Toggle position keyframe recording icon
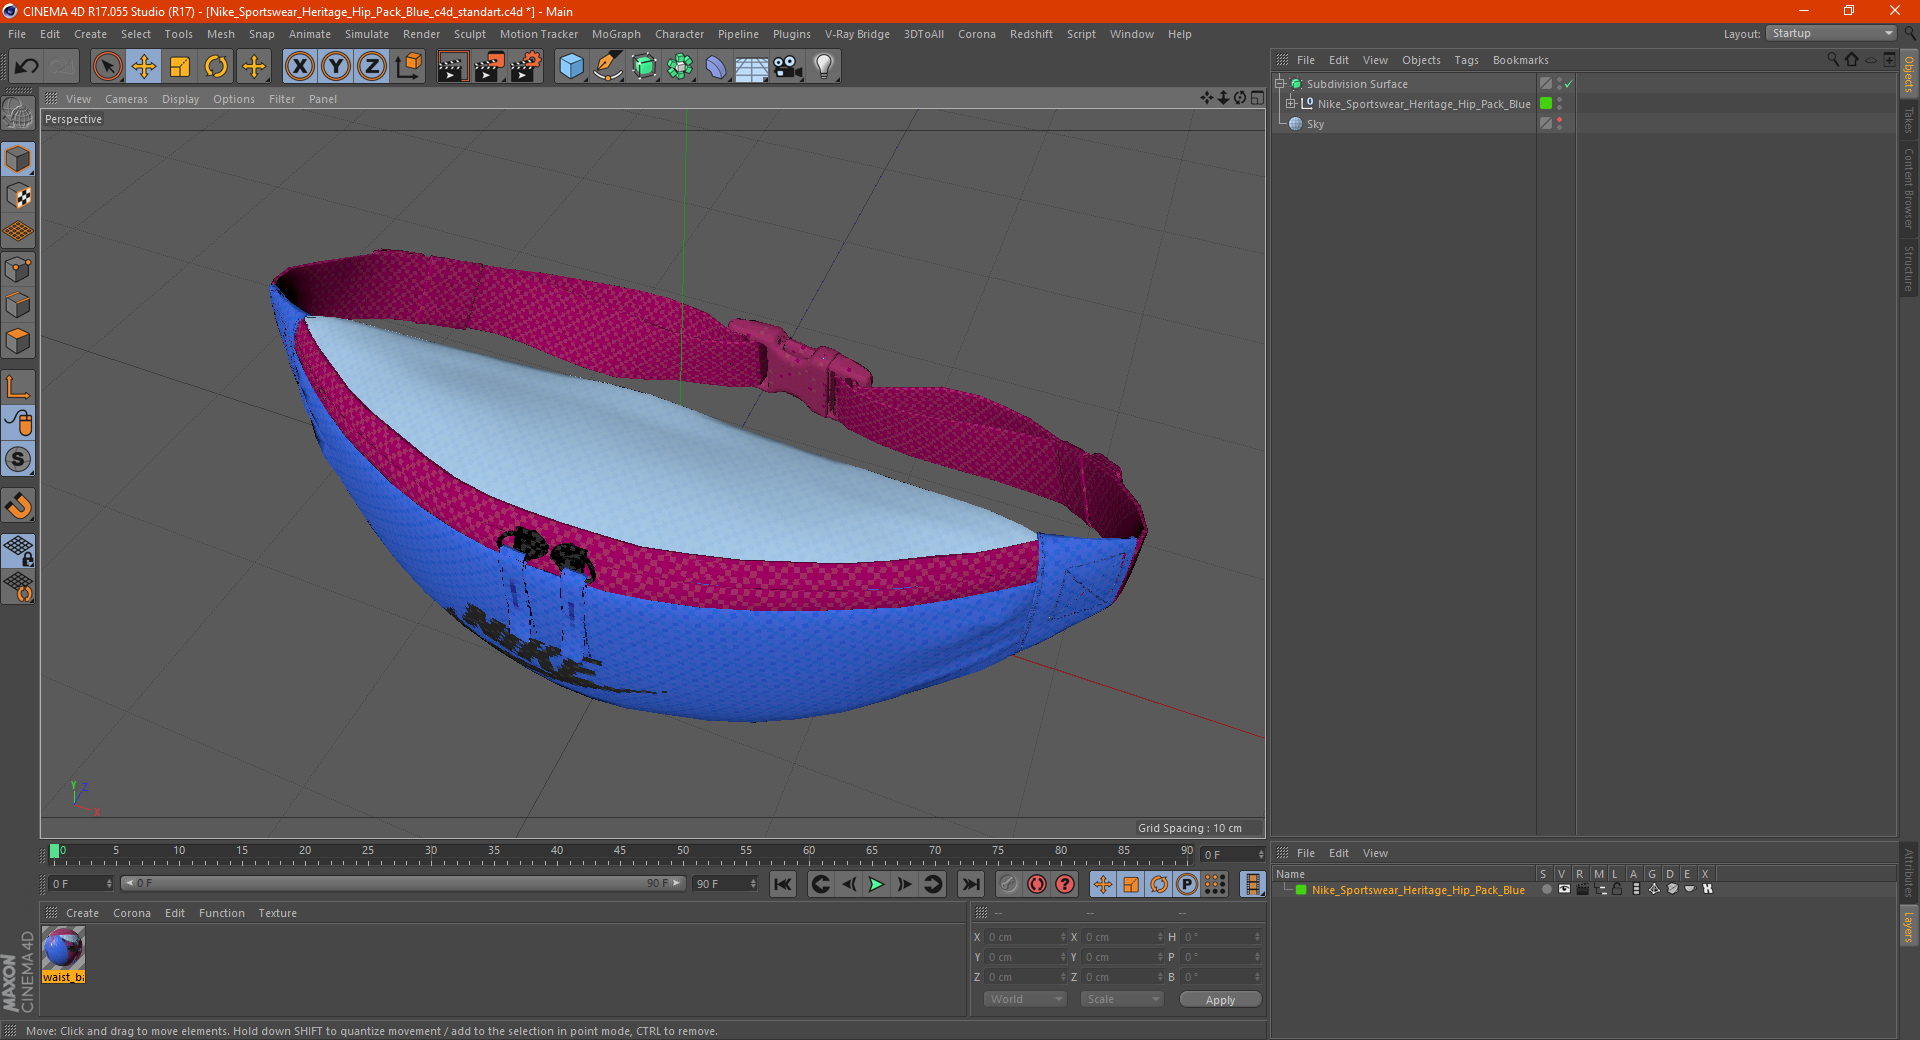This screenshot has height=1040, width=1920. click(x=1102, y=884)
